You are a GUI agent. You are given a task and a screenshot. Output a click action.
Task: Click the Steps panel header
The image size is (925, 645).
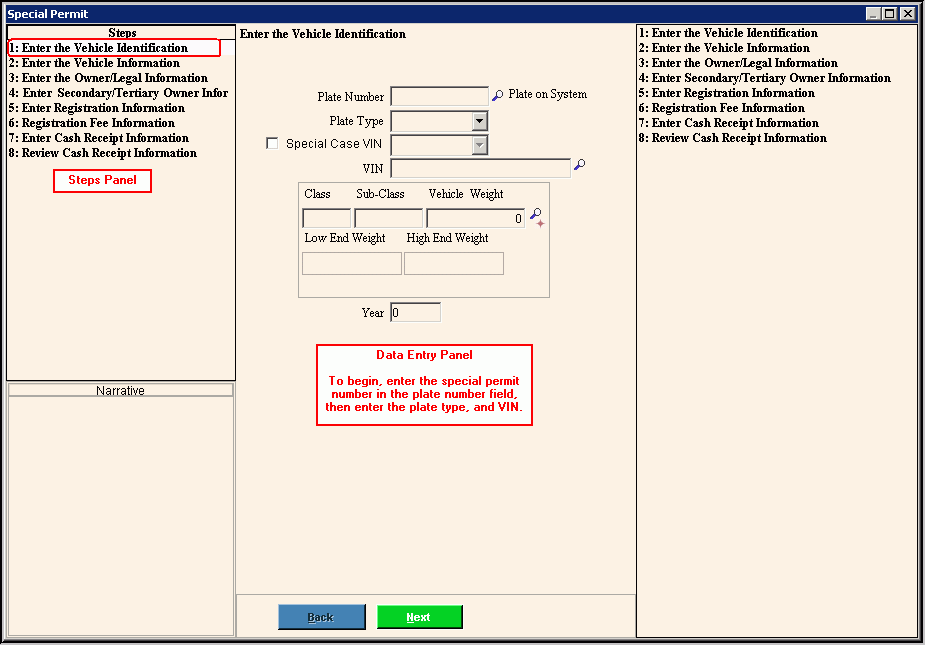coord(122,33)
